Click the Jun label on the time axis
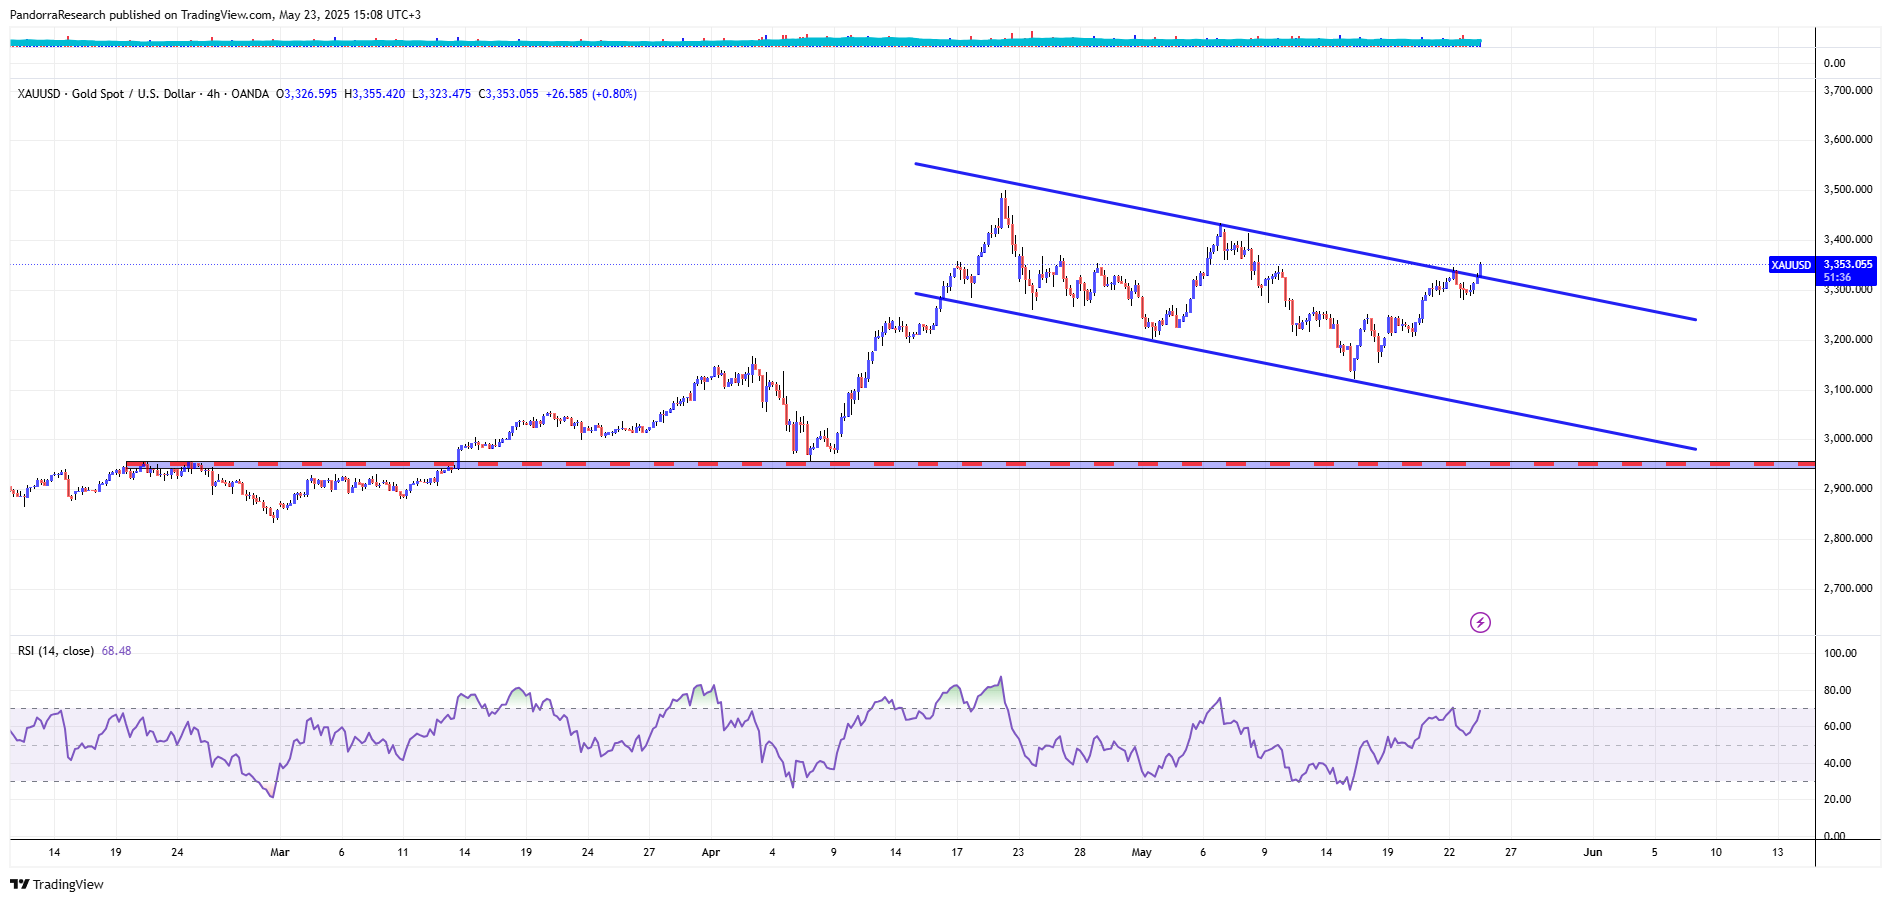 pos(1593,853)
